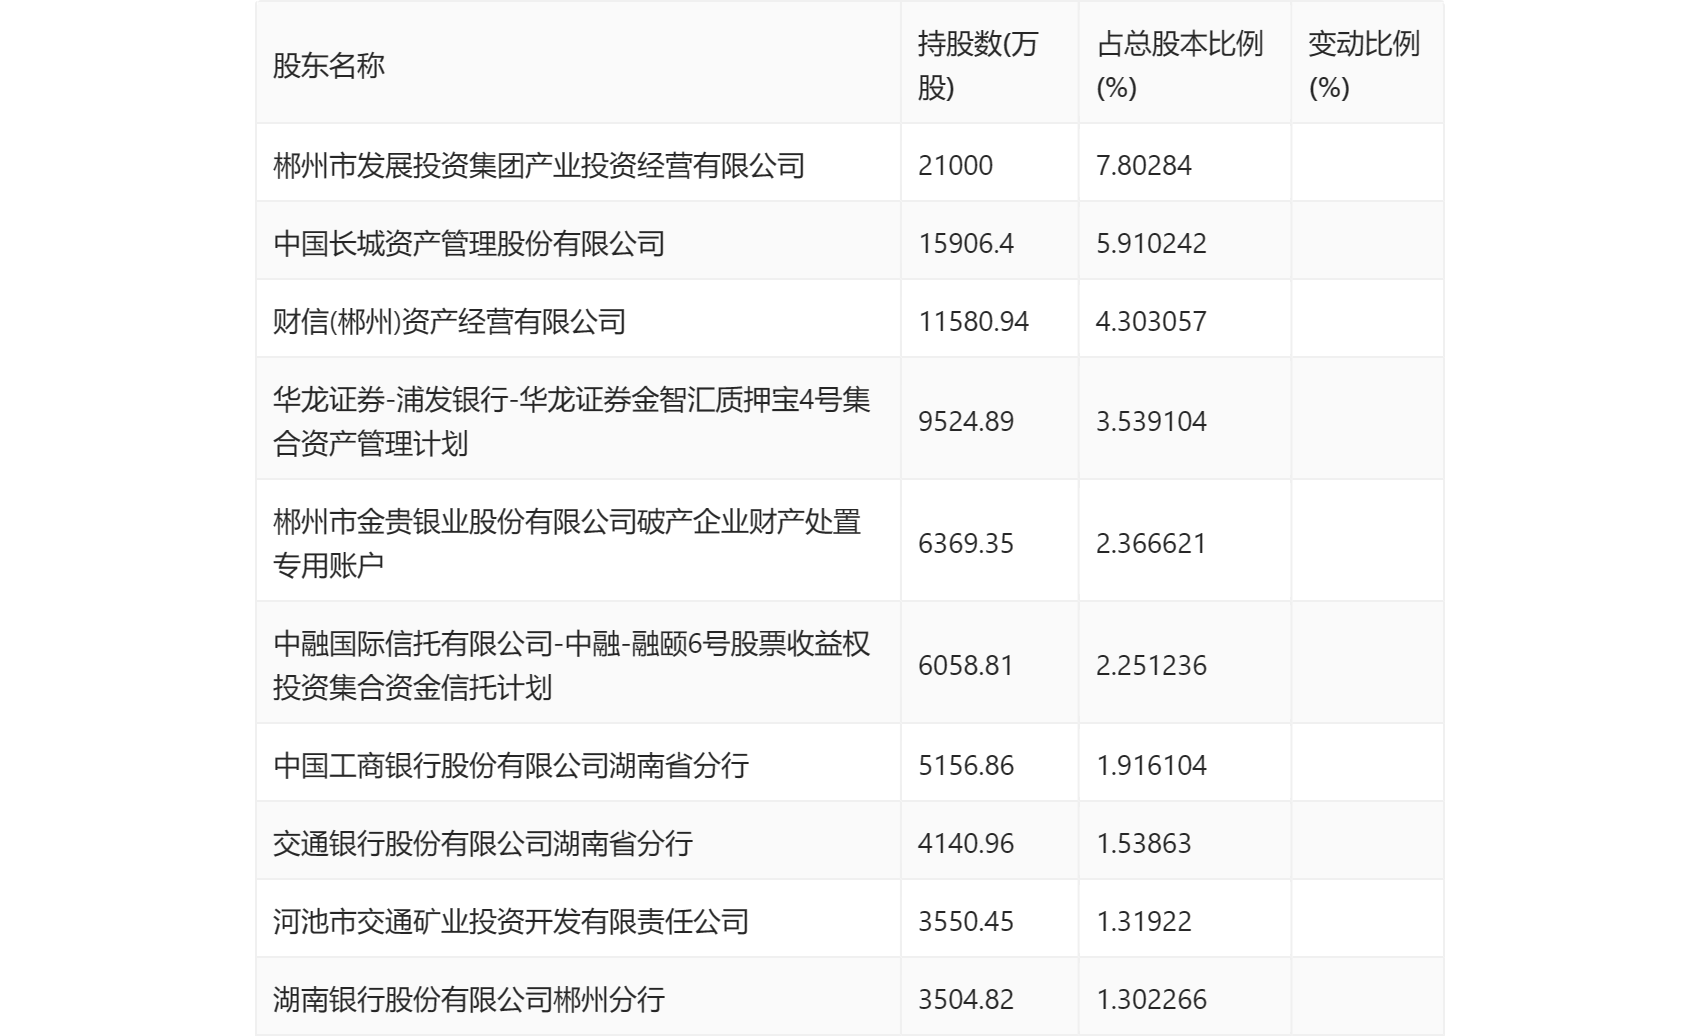Screen dimensions: 1700x1036
Task: Select 河池市交通矿业投资开发有限责任公司 shareholder name
Action: click(x=511, y=921)
